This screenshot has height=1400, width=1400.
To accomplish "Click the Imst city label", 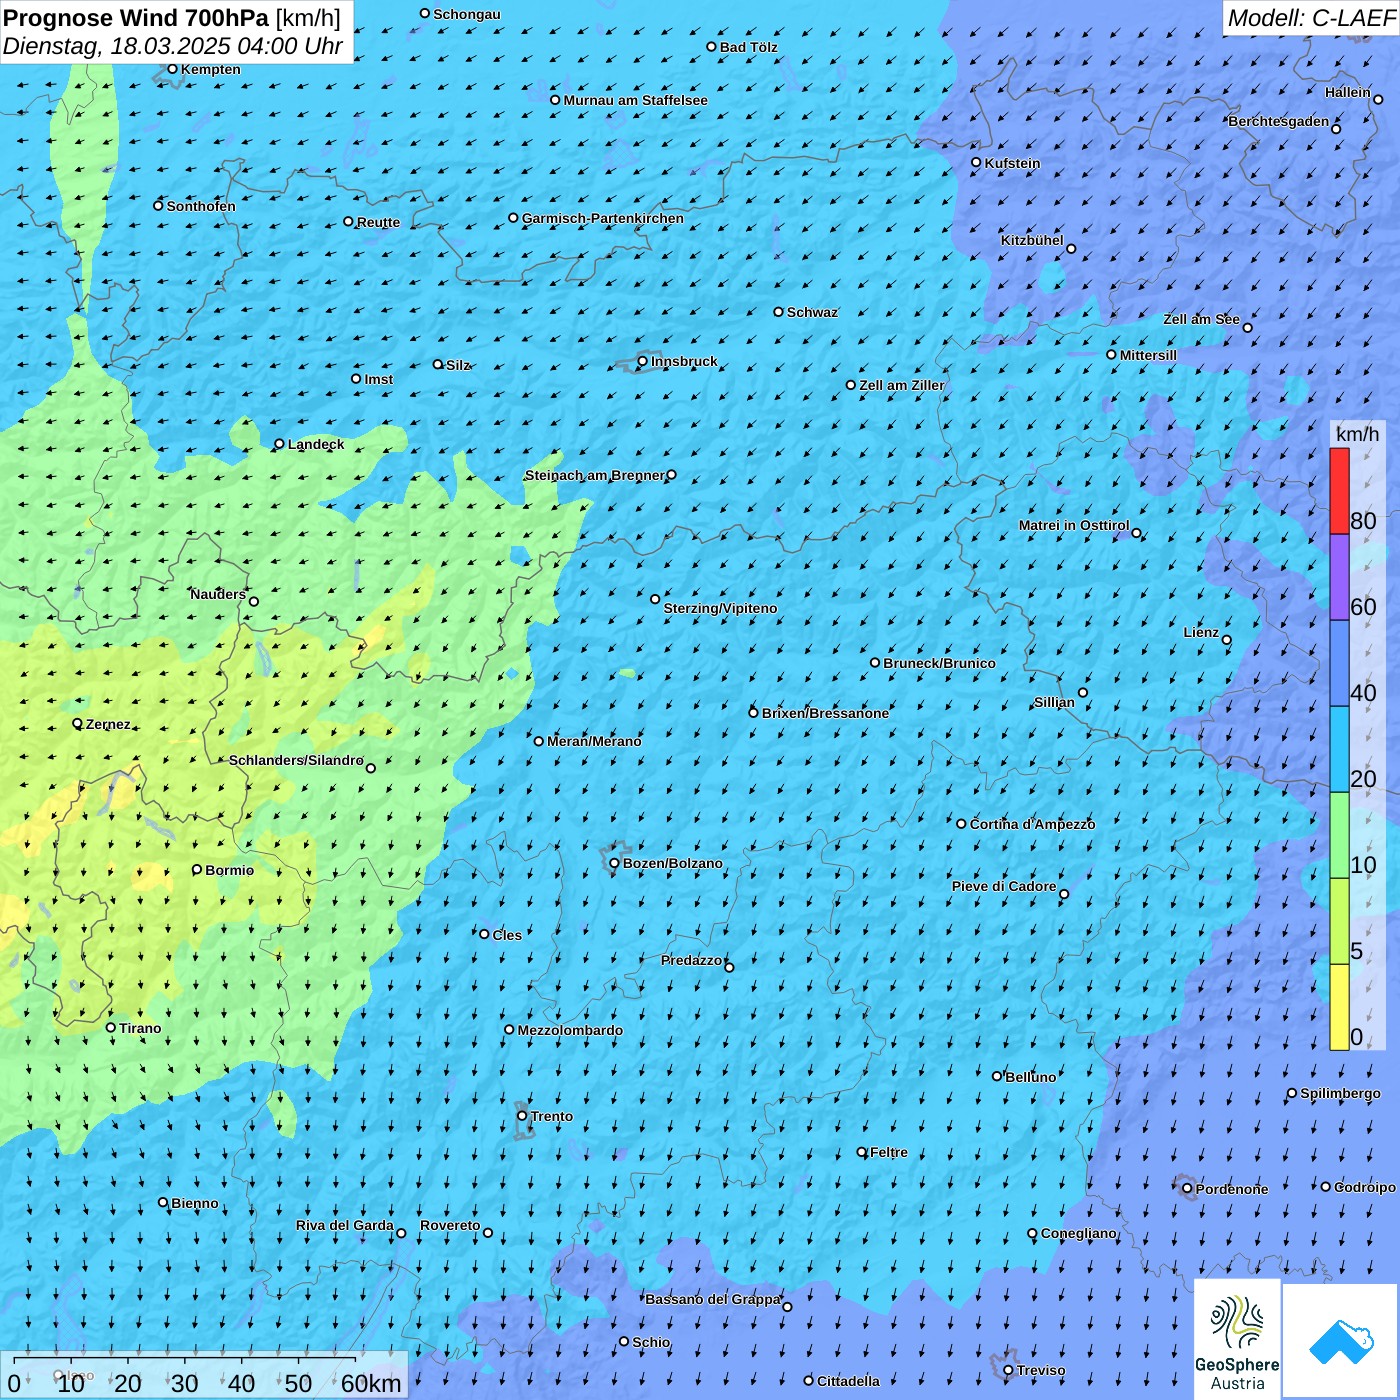I will [378, 379].
